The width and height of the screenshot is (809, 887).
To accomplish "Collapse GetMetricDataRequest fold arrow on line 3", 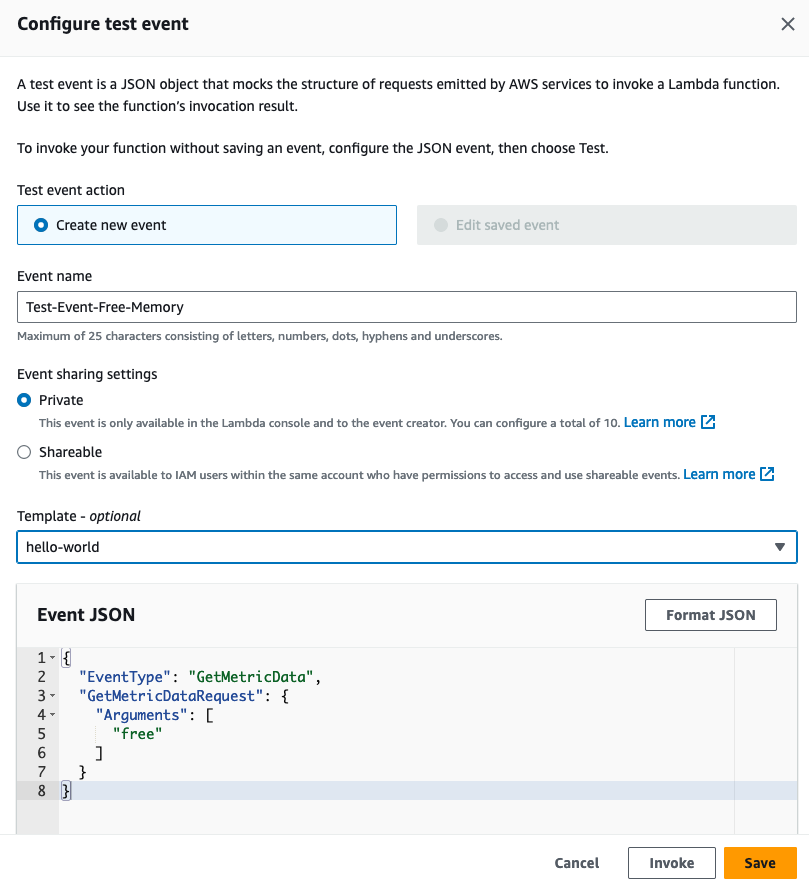I will pyautogui.click(x=53, y=695).
